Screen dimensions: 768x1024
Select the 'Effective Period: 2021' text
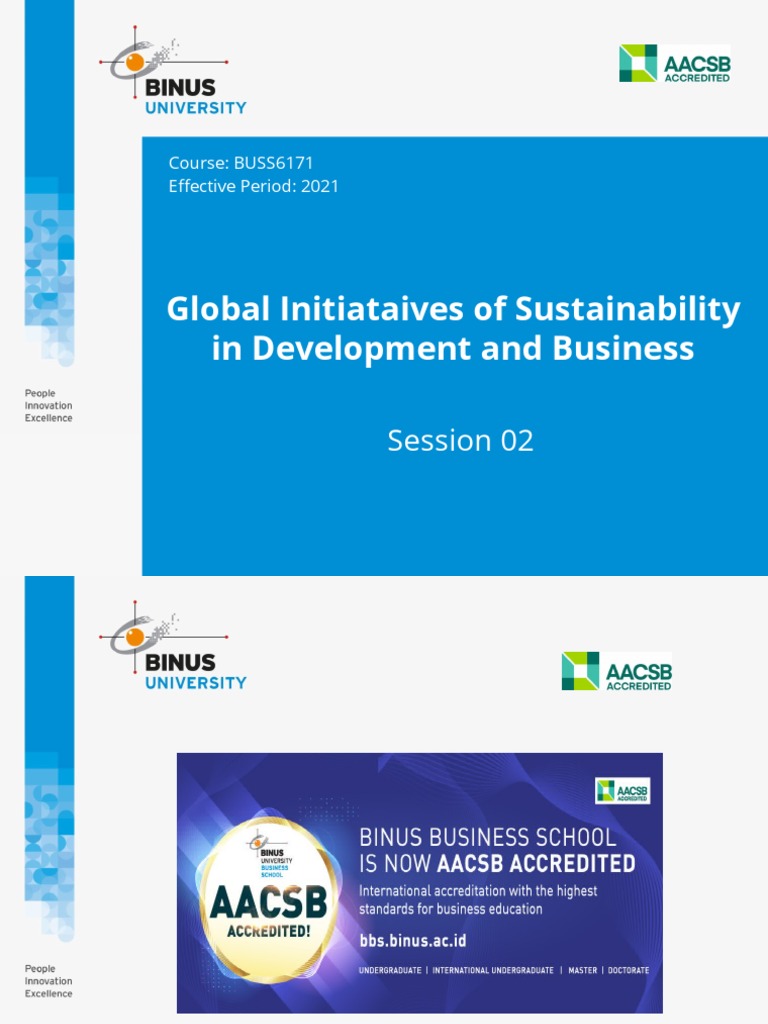tap(253, 186)
